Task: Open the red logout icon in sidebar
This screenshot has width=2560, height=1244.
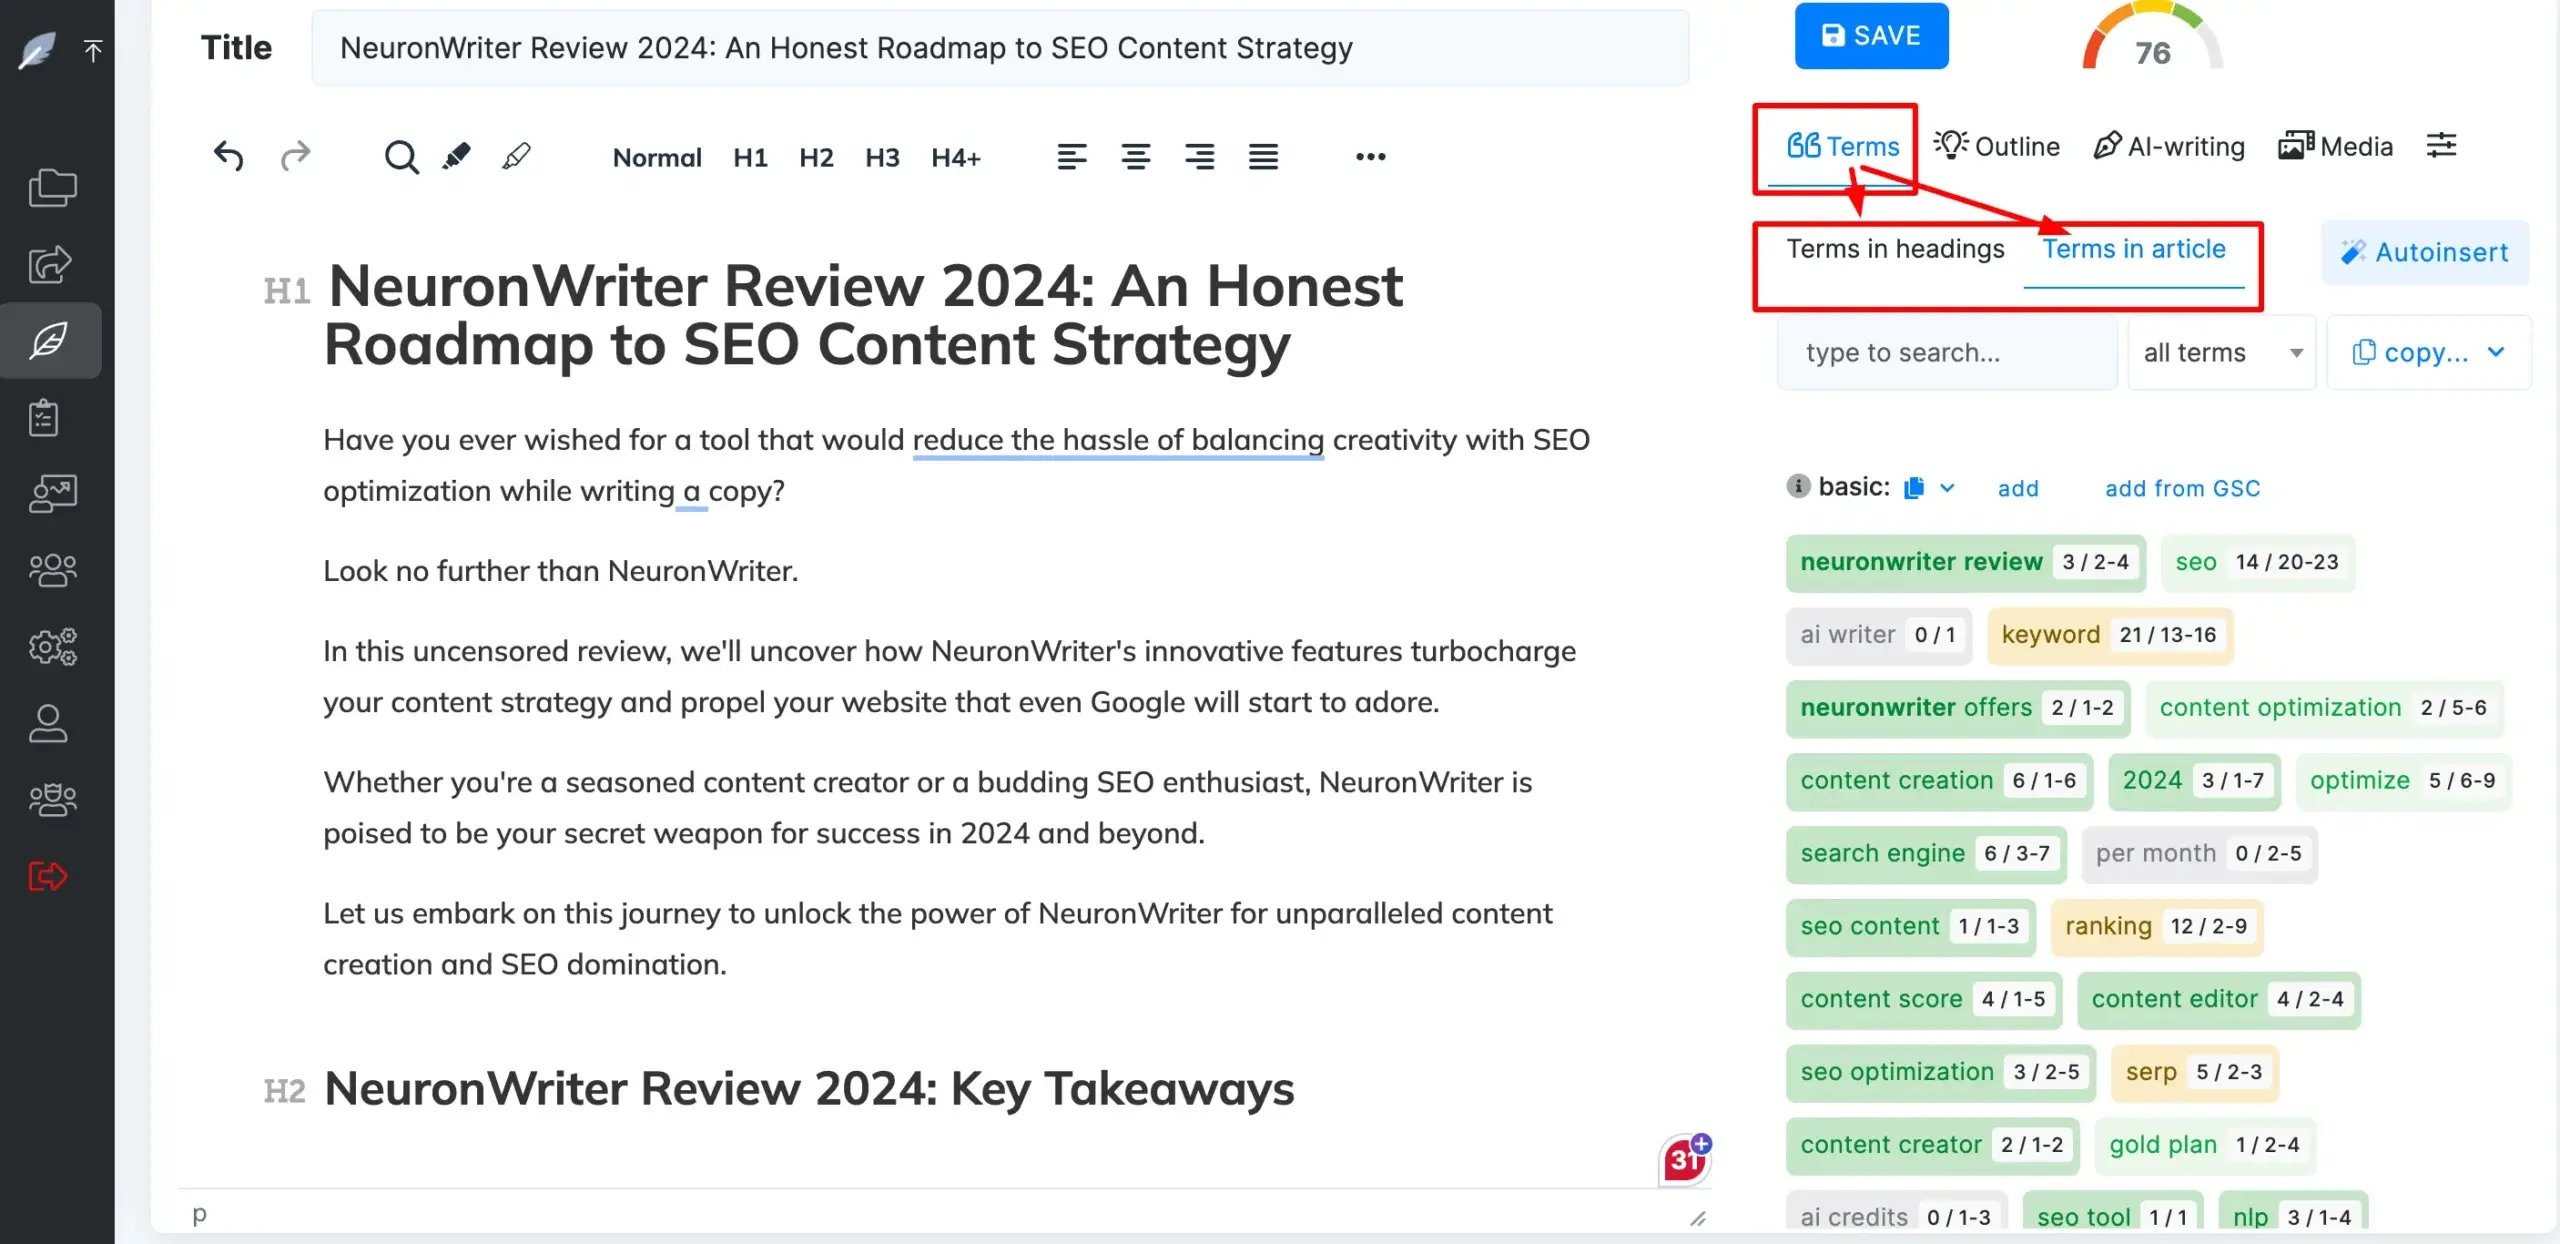Action: [x=48, y=877]
